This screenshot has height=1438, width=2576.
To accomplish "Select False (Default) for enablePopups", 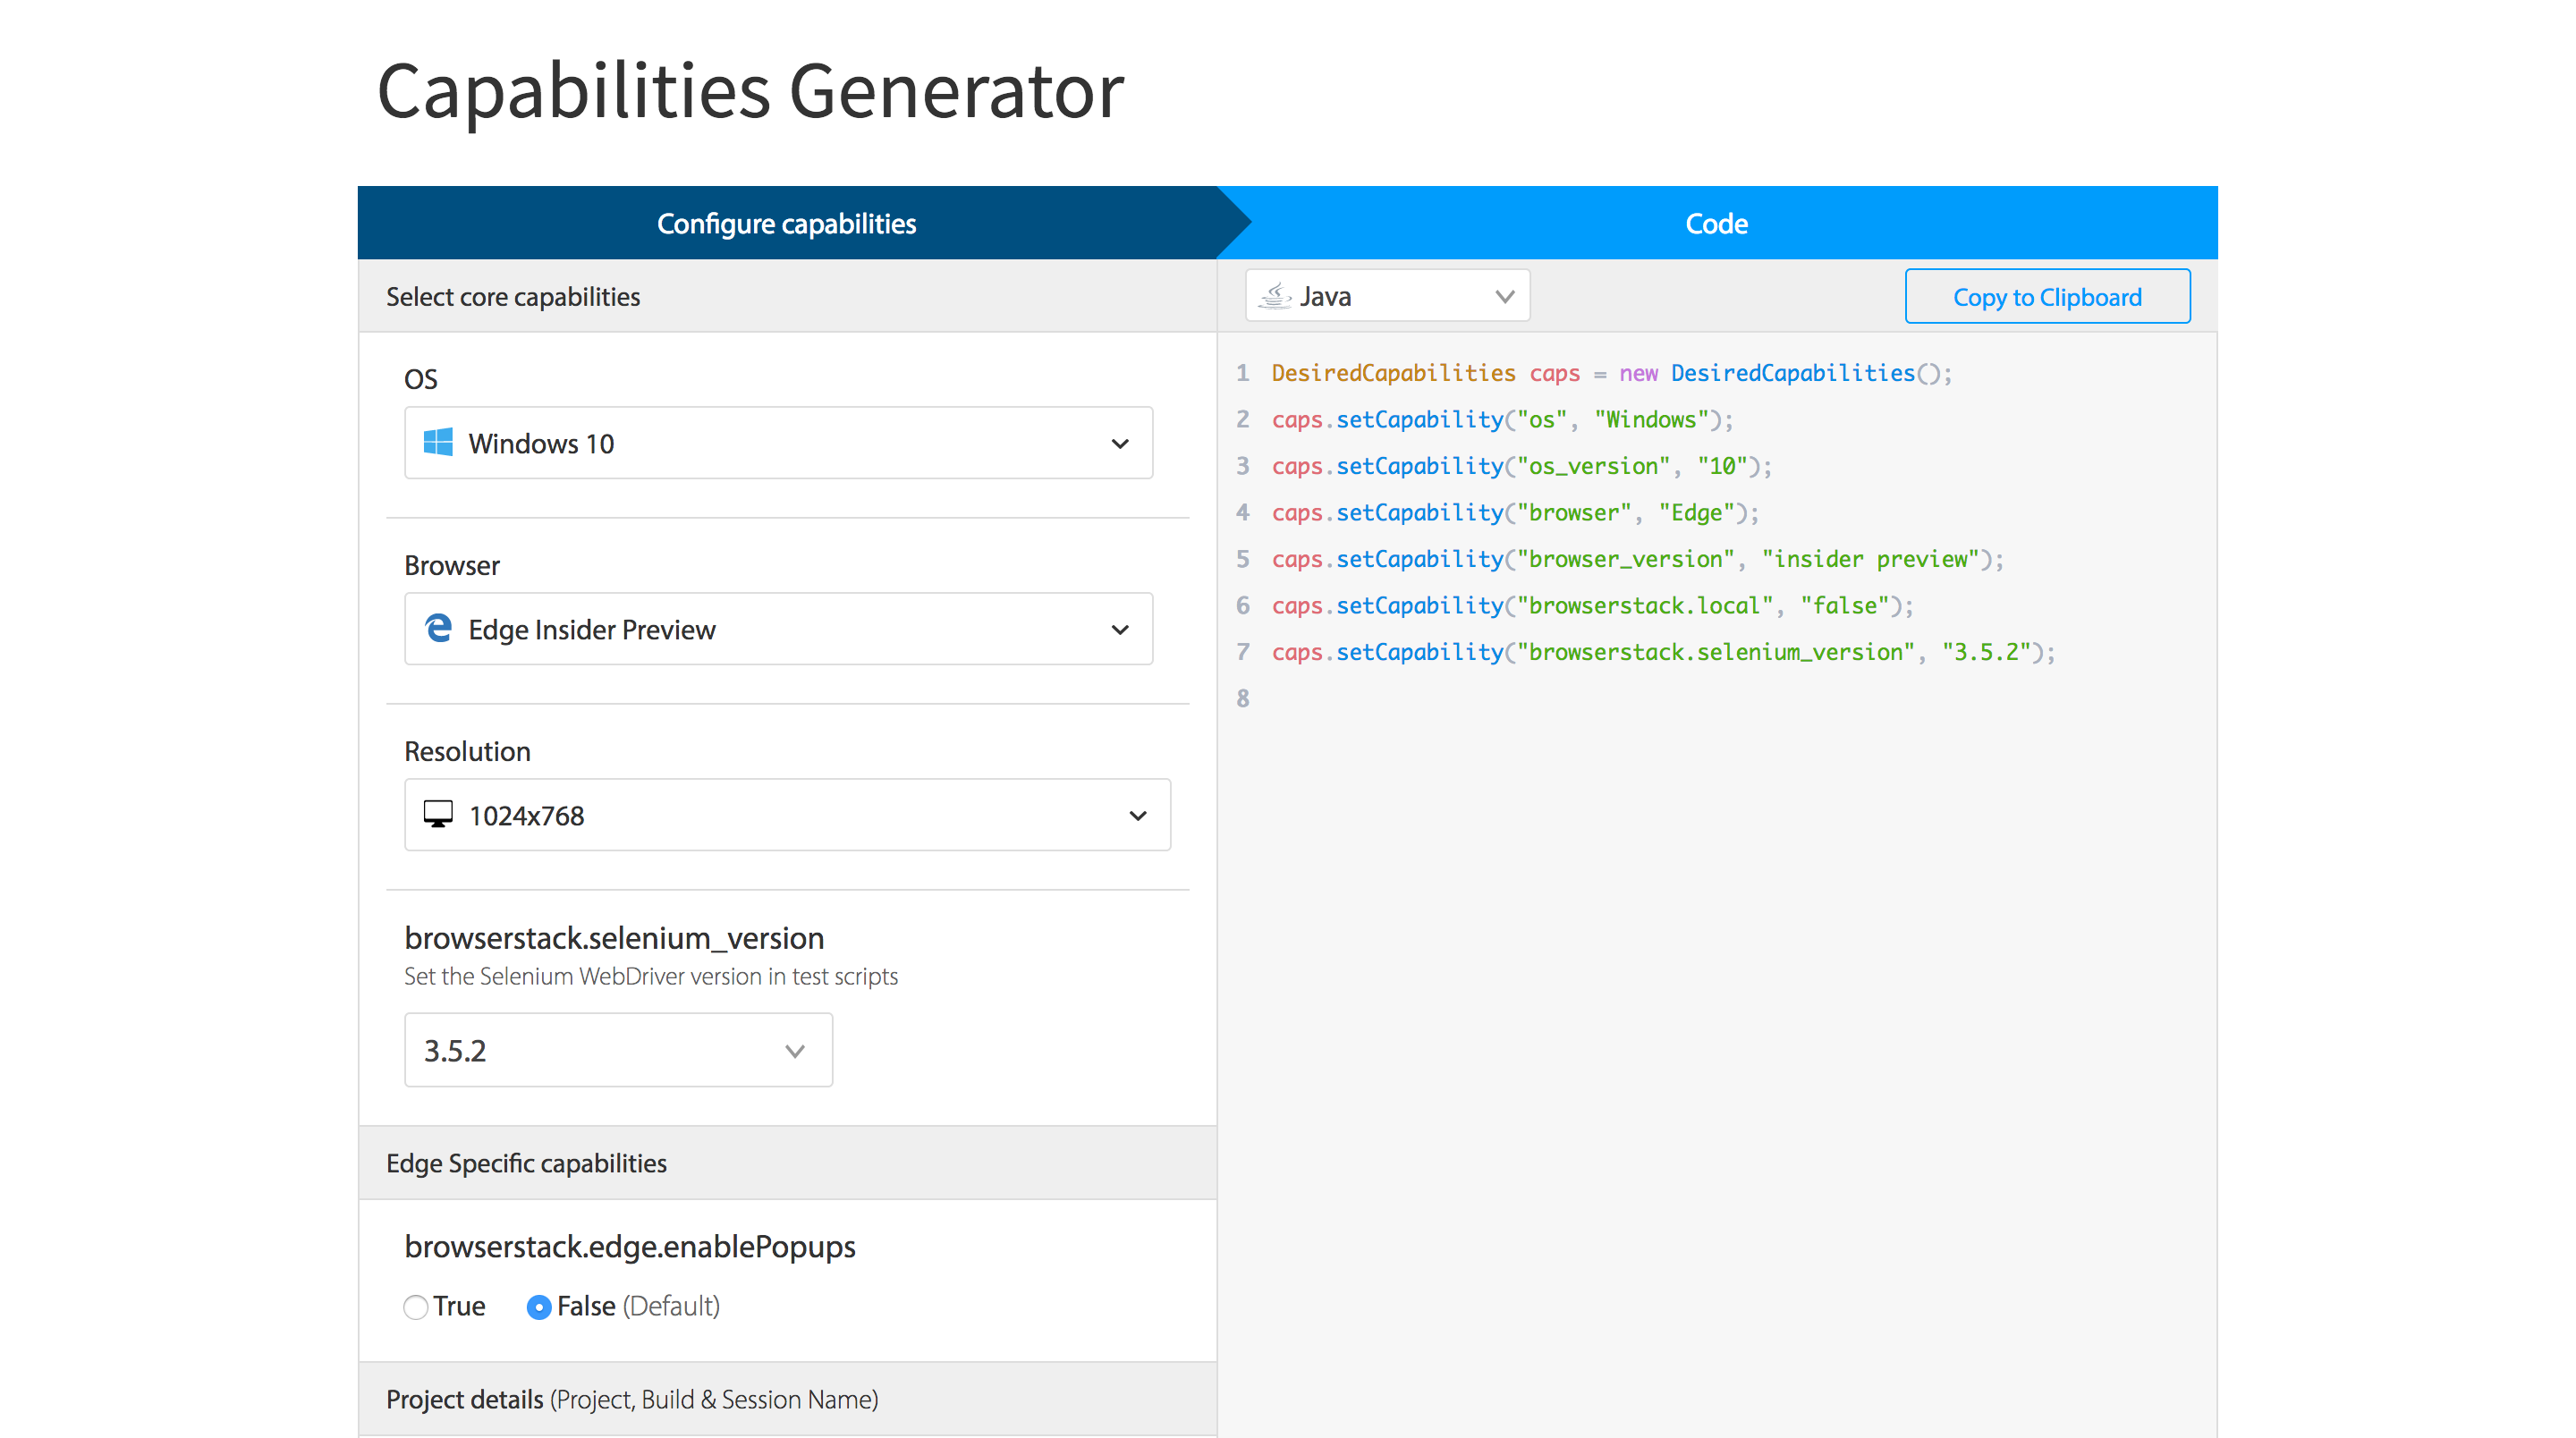I will (x=539, y=1306).
